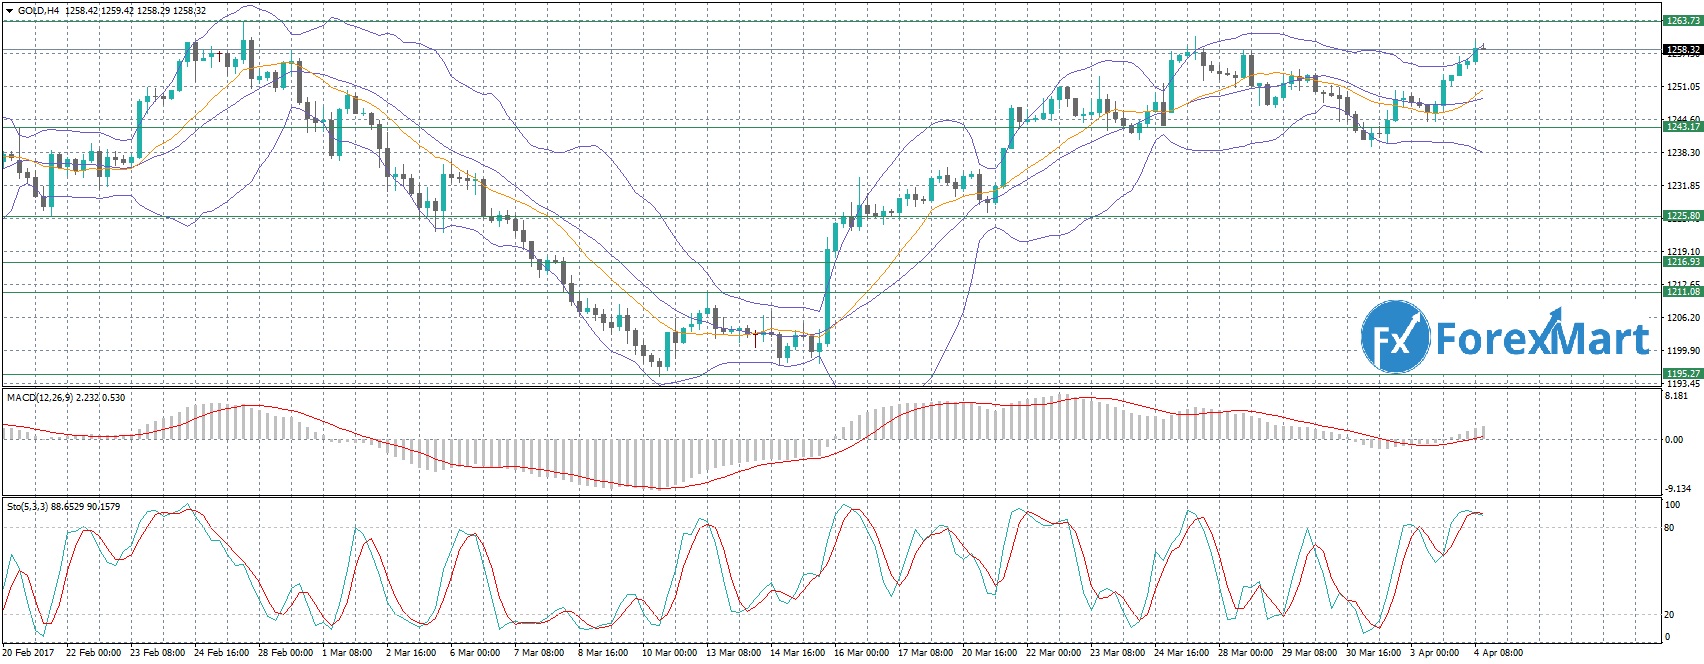1704x664 pixels.
Task: Click the 1216.93 support level price tag
Action: [x=1682, y=262]
